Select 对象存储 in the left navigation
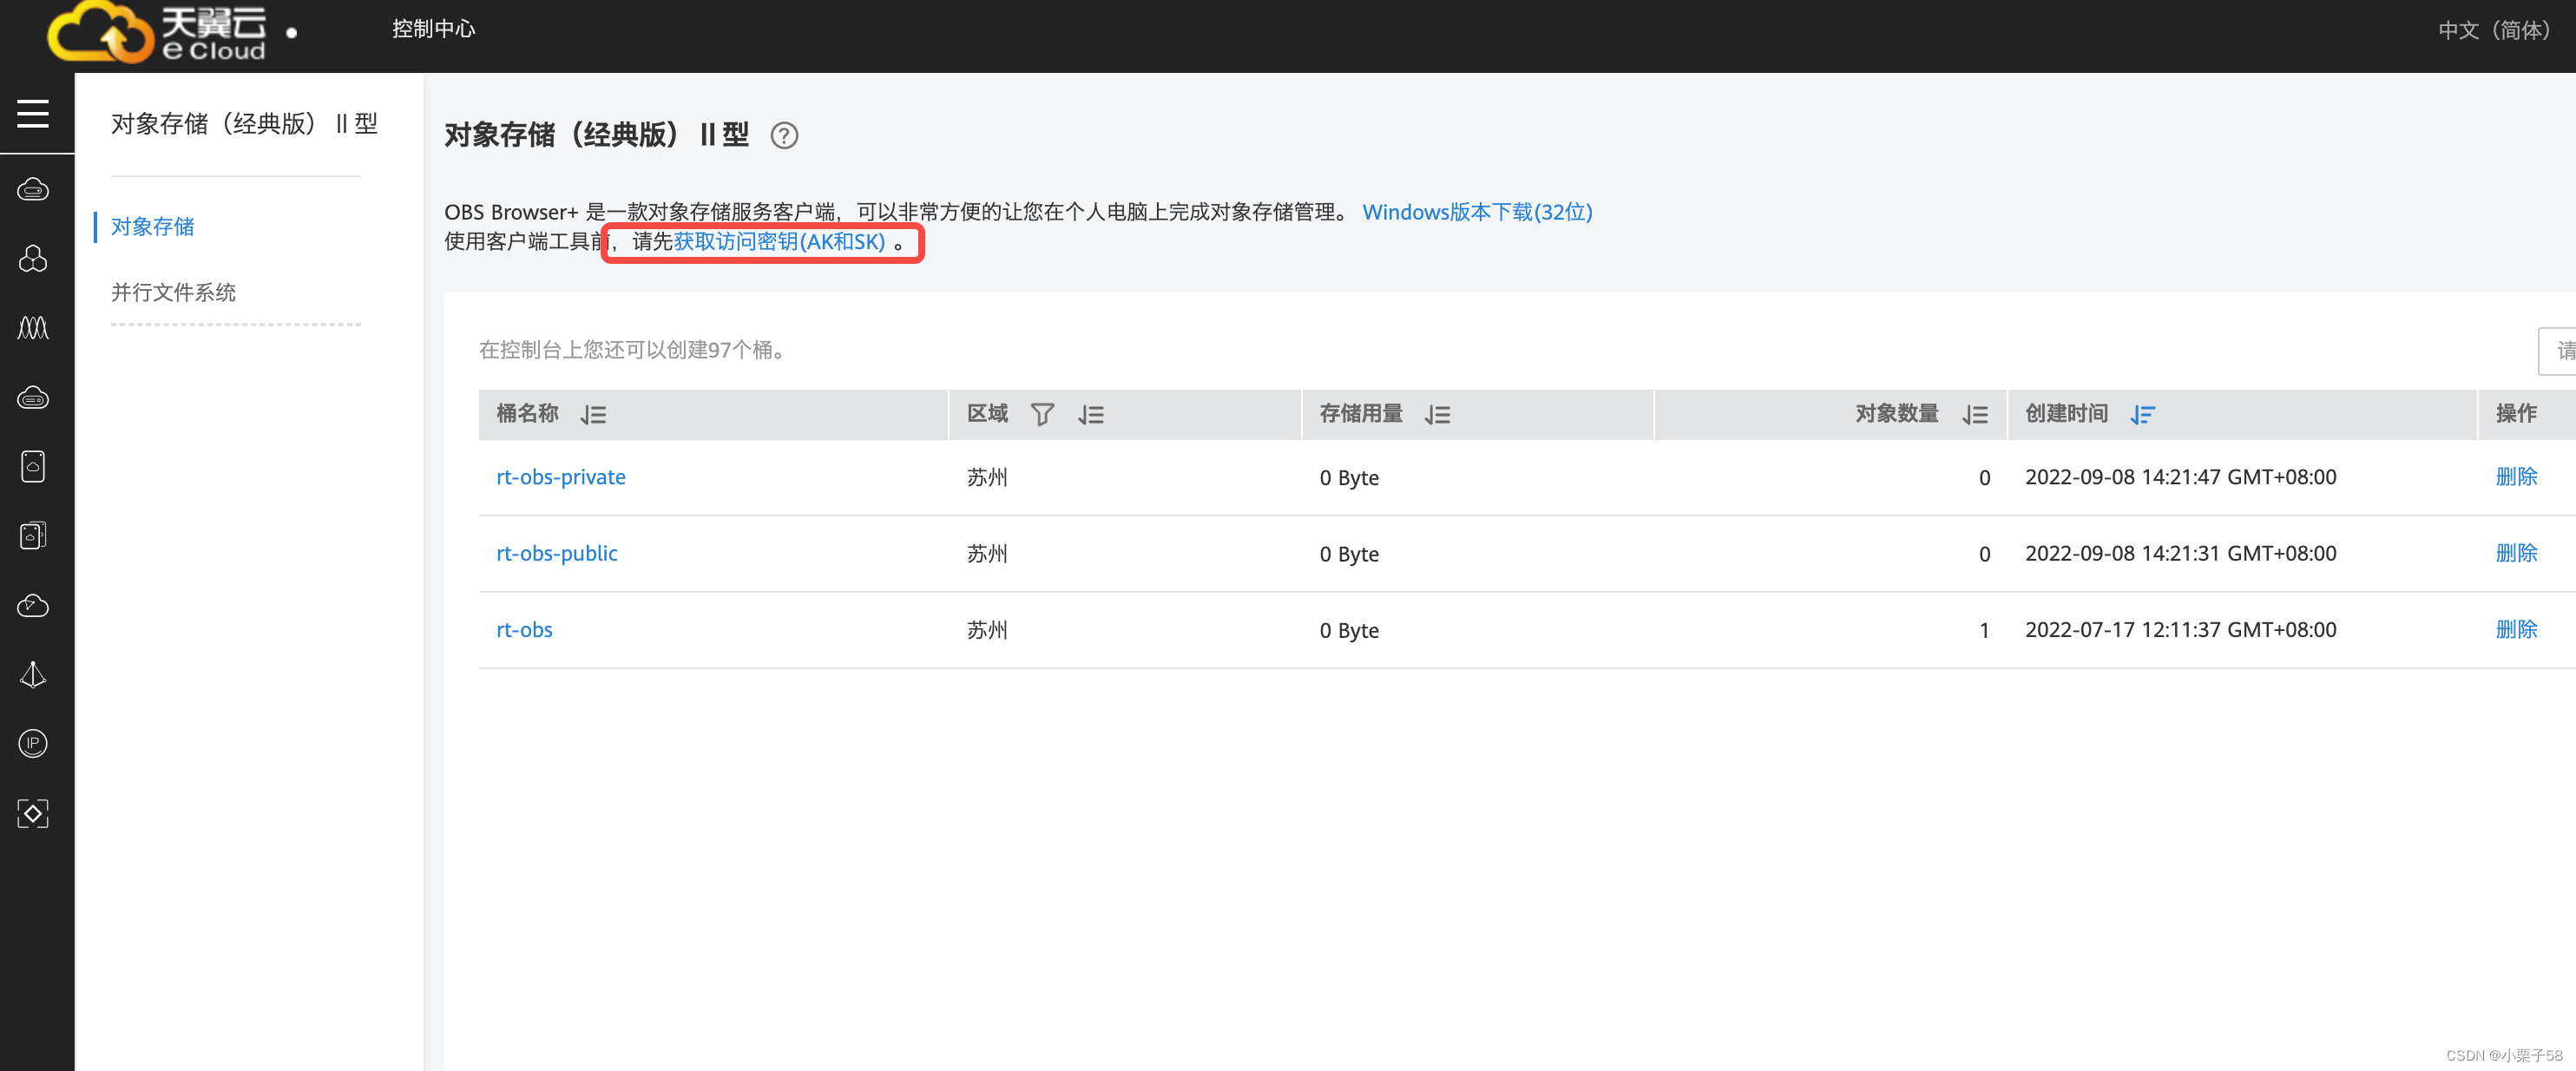Viewport: 2576px width, 1071px height. 153,227
